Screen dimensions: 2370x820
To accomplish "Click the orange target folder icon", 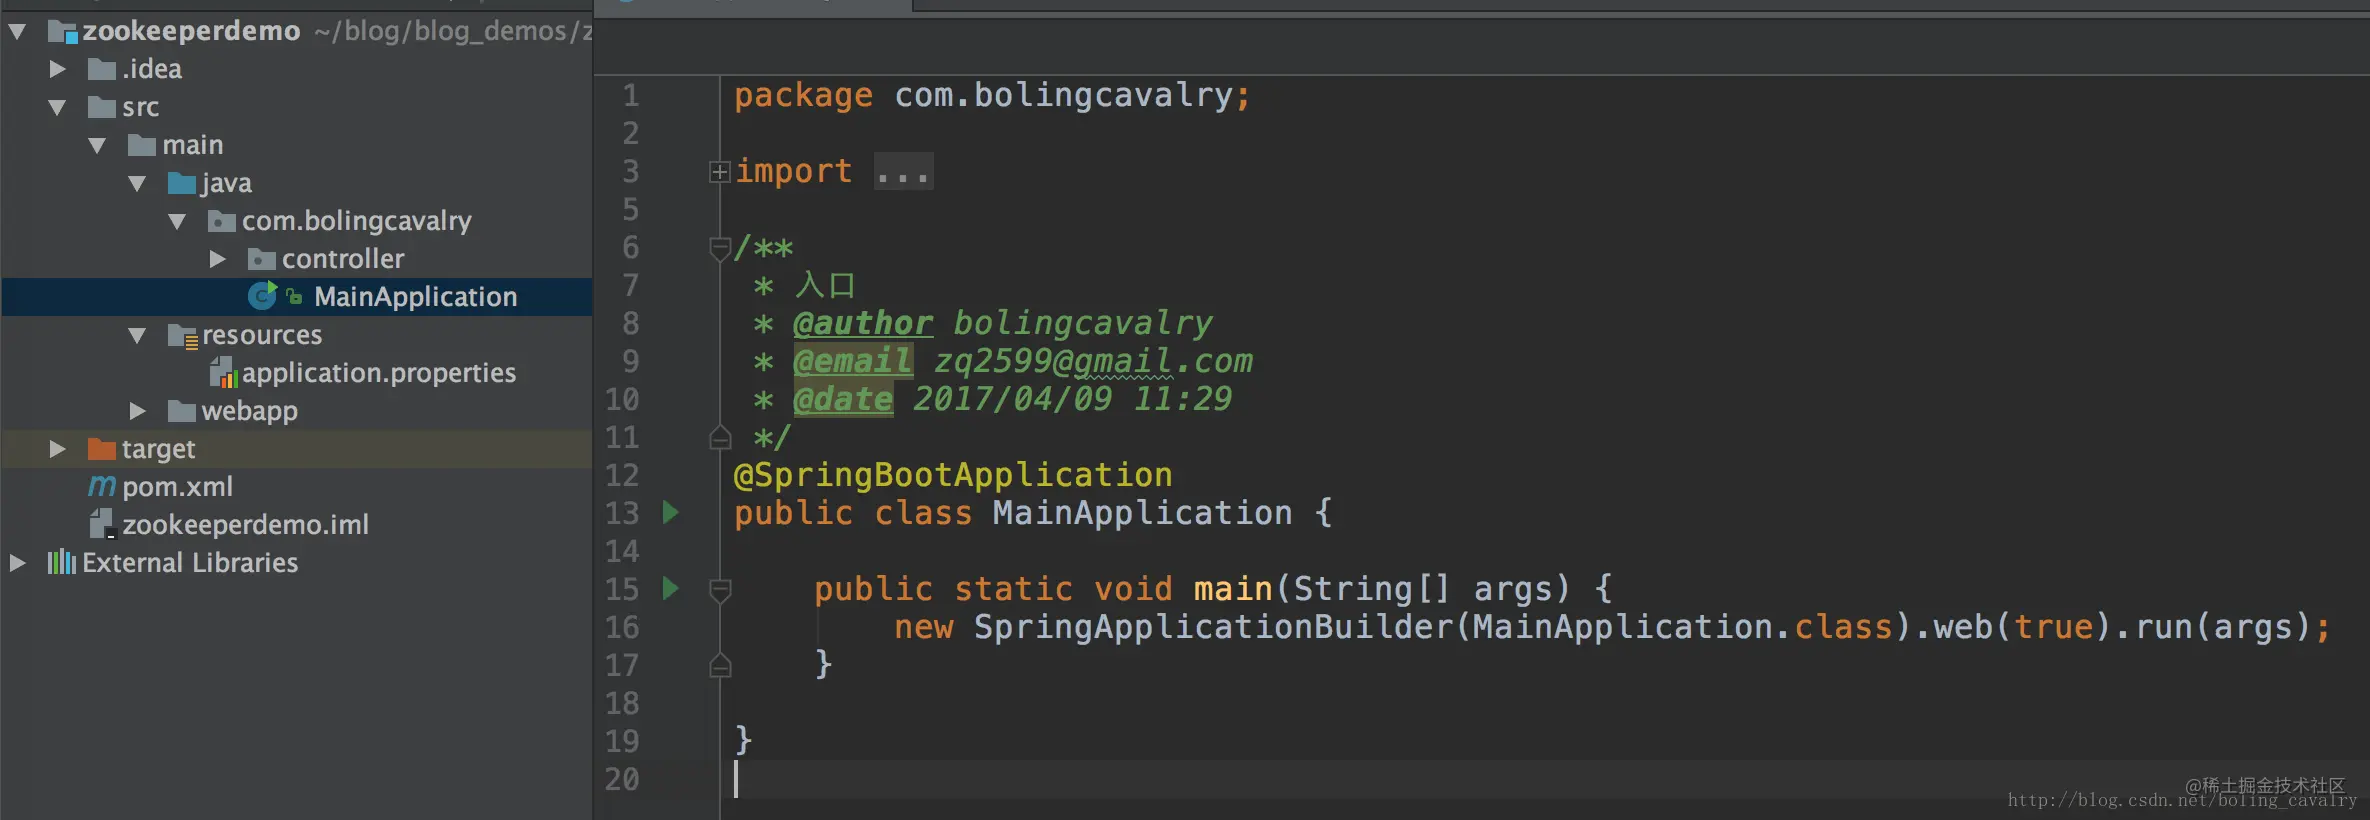I will (101, 449).
